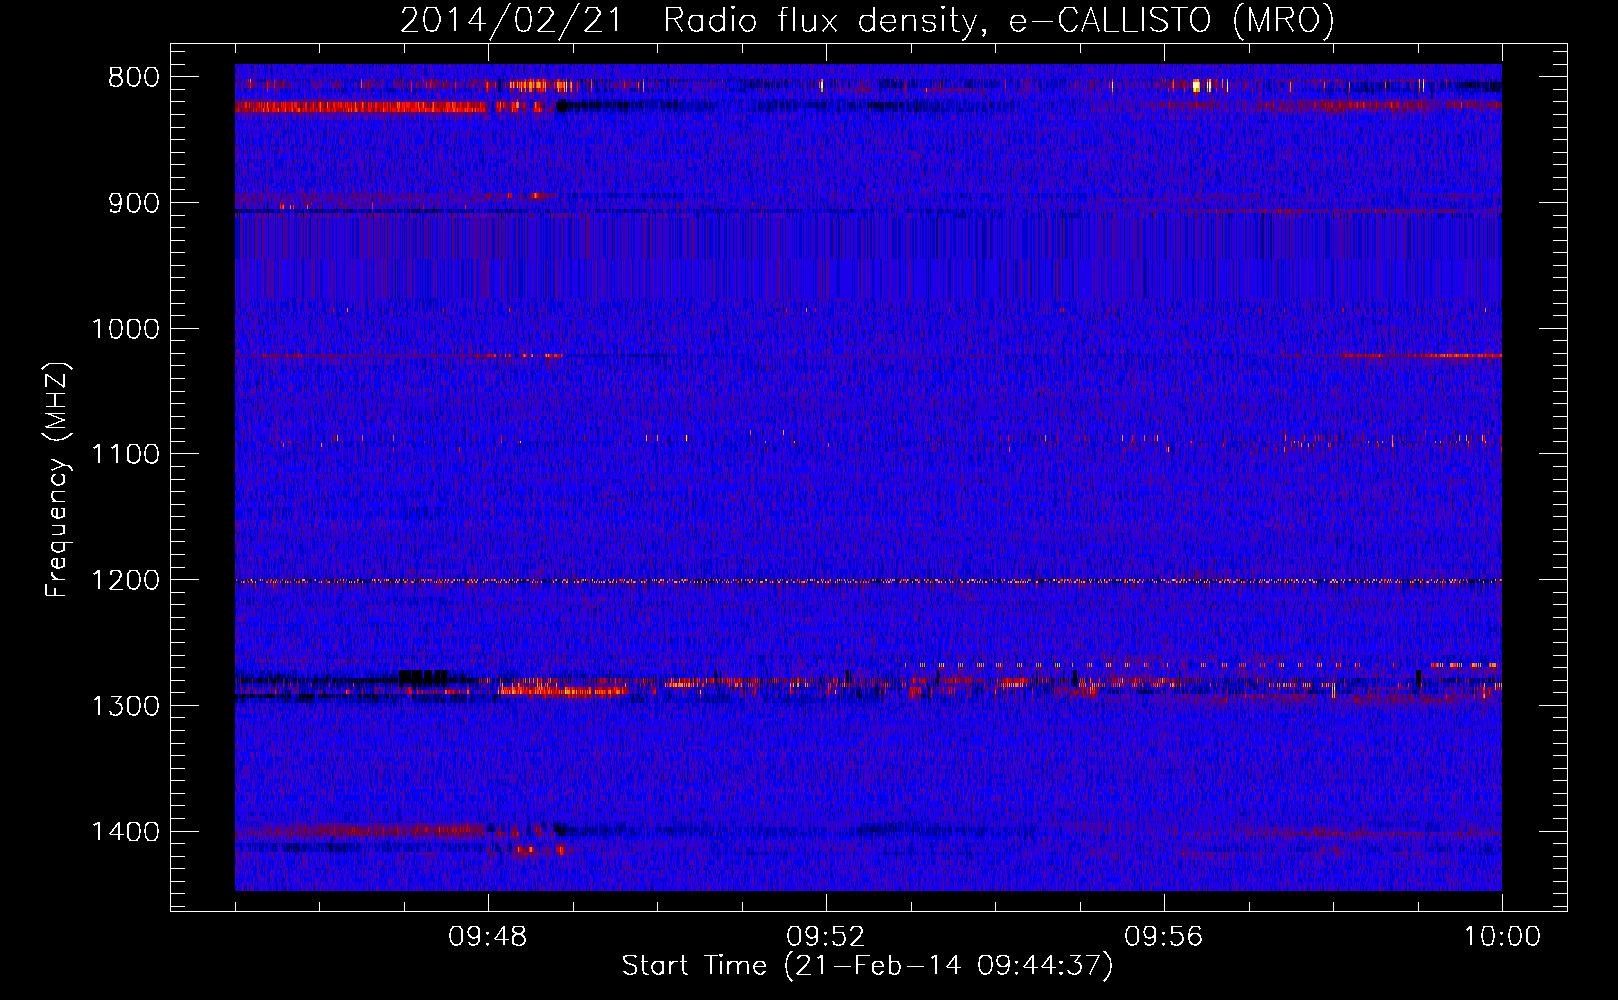Select the 1300 frequency axis label
Screen dimensions: 1618x1000
(125, 706)
